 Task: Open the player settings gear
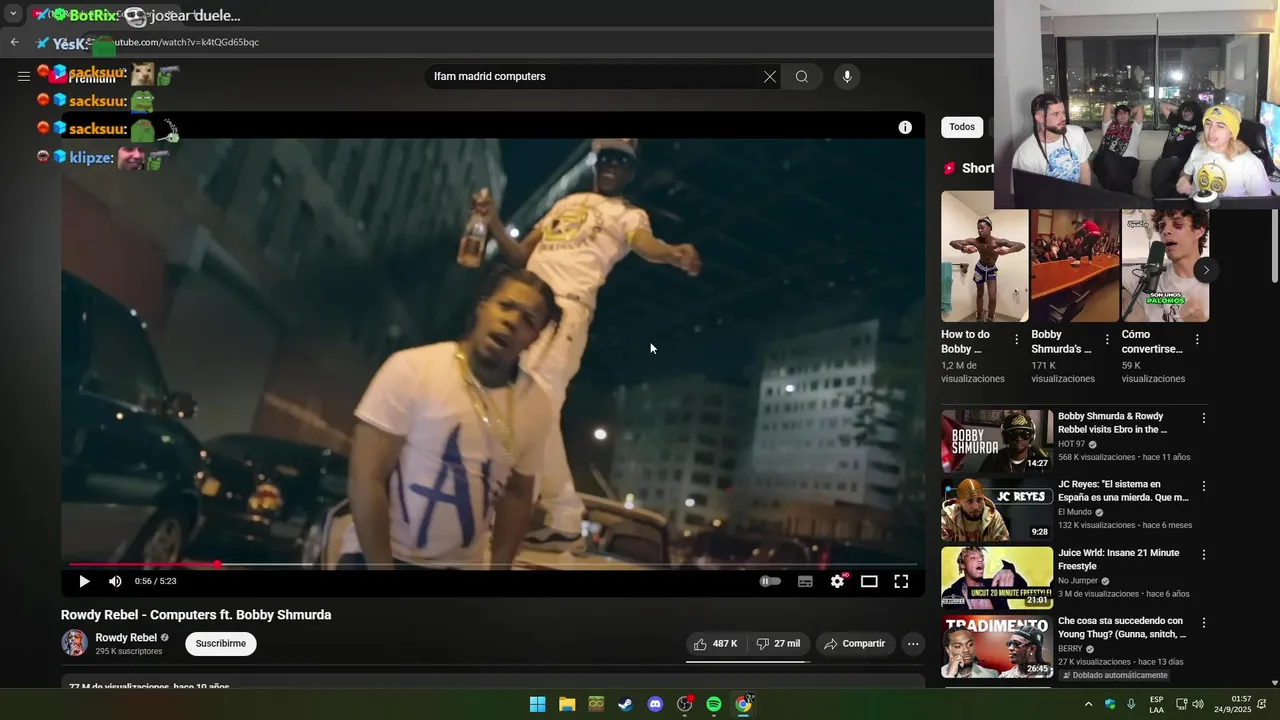pos(837,581)
